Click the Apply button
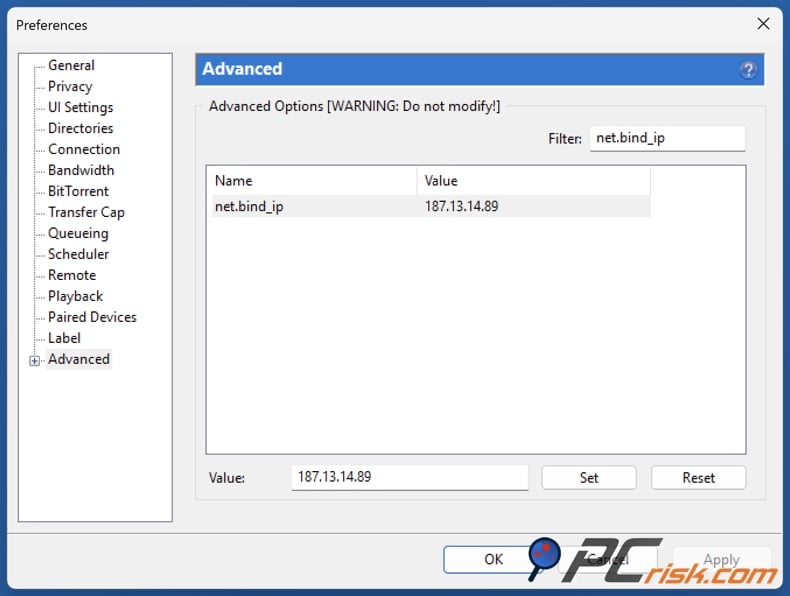This screenshot has height=596, width=790. (721, 559)
